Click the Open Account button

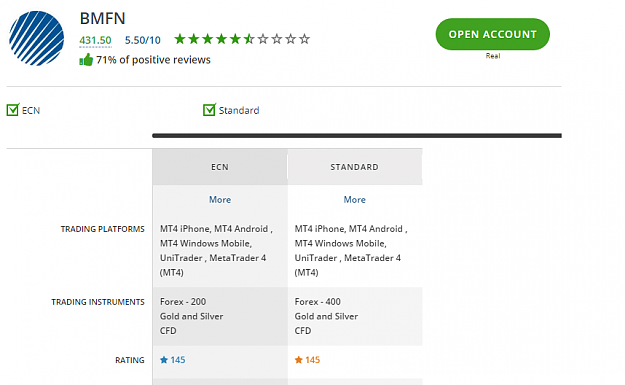[x=493, y=34]
